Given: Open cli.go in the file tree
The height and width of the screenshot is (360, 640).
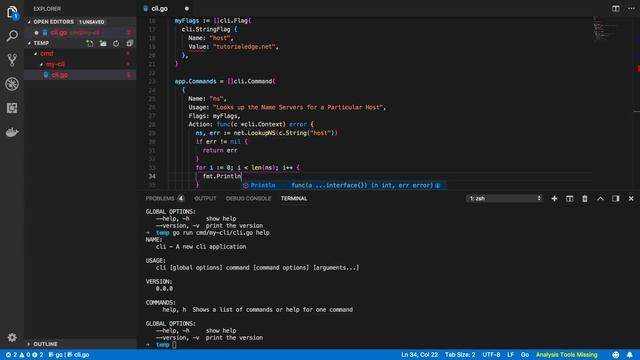Looking at the screenshot, I should (x=80, y=75).
